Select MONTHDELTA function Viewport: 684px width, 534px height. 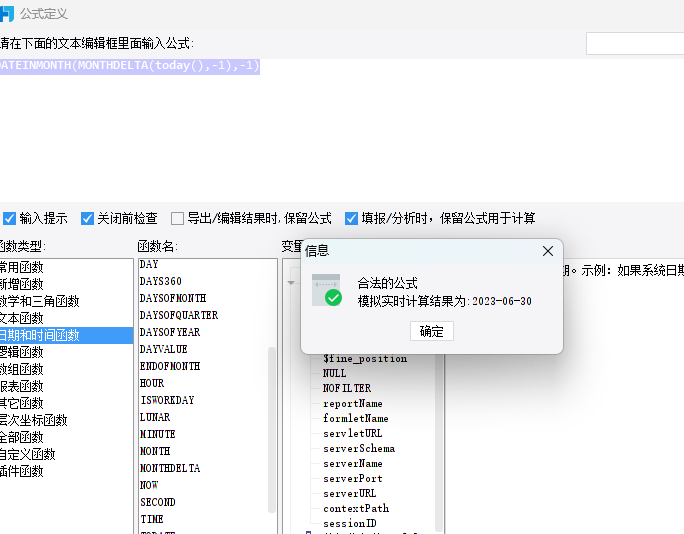(x=170, y=469)
